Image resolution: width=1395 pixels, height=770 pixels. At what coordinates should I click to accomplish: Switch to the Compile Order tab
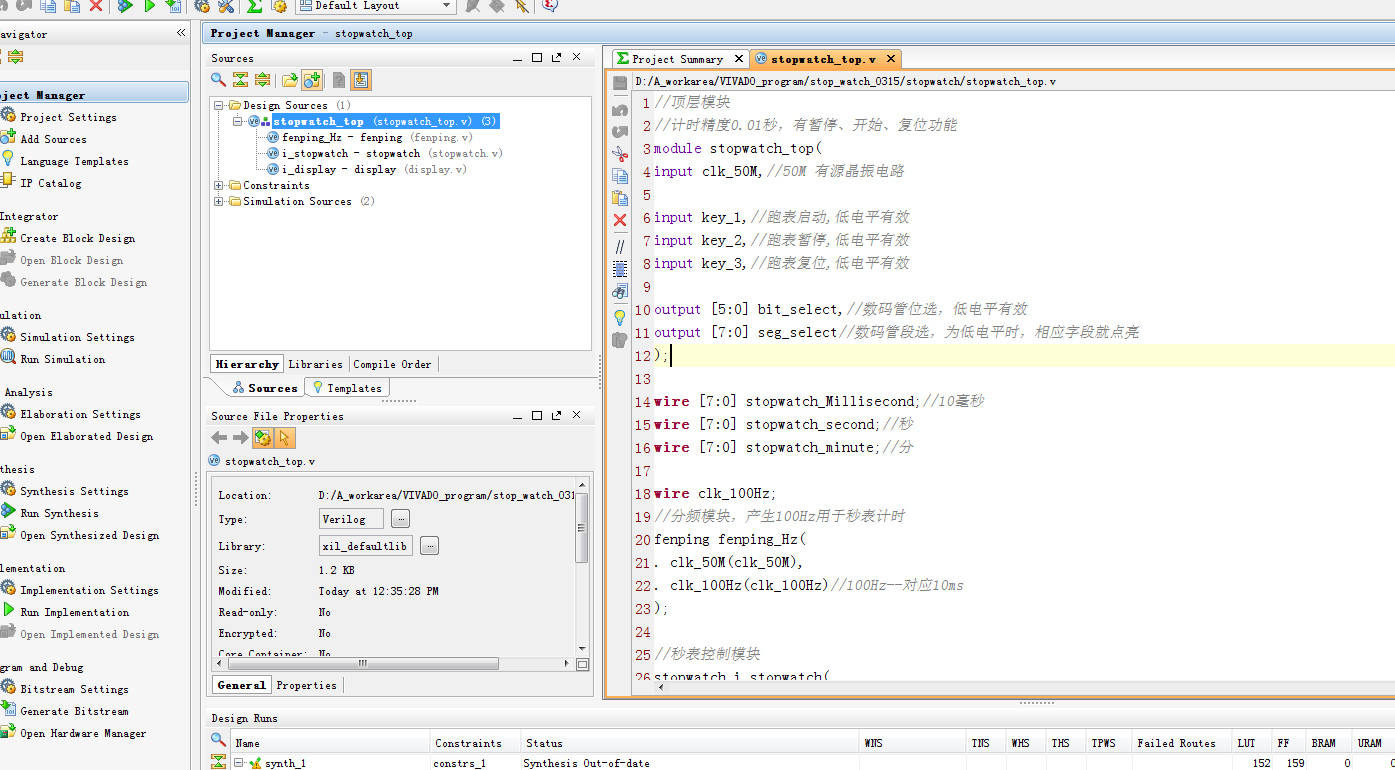[392, 364]
